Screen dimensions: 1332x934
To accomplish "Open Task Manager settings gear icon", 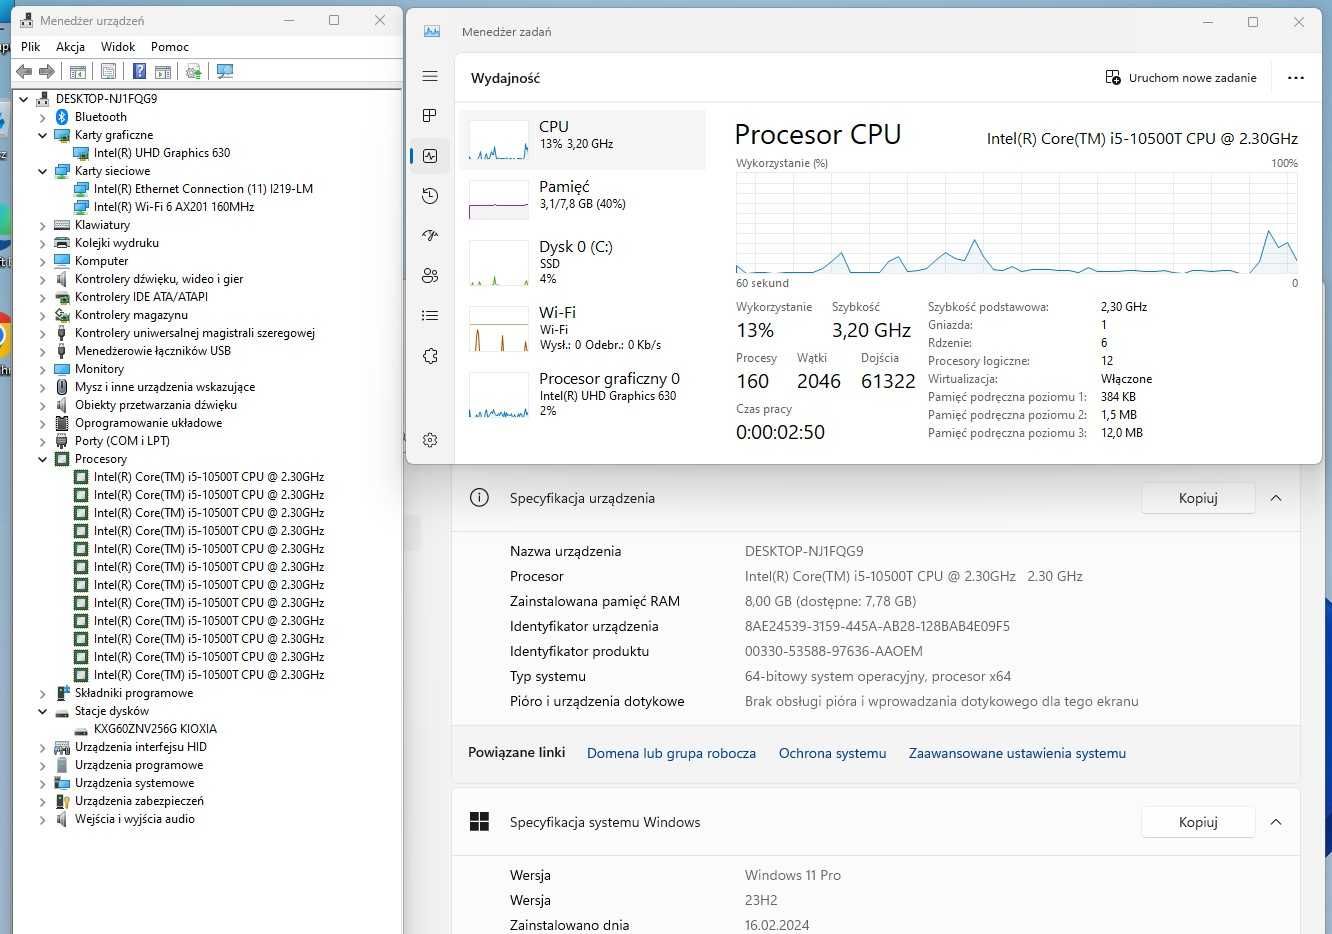I will click(430, 440).
